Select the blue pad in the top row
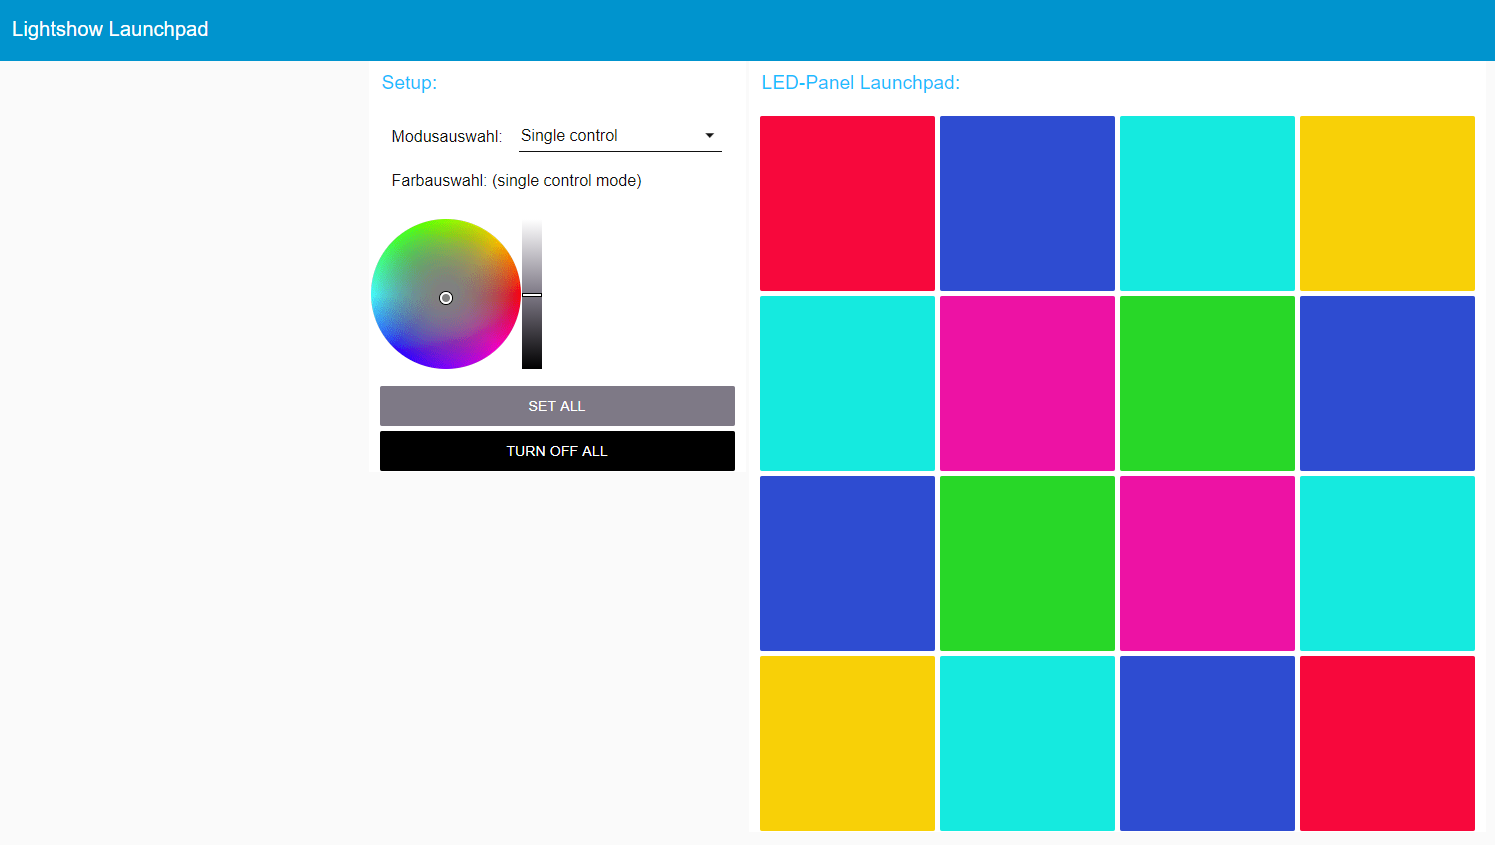 [x=1027, y=203]
